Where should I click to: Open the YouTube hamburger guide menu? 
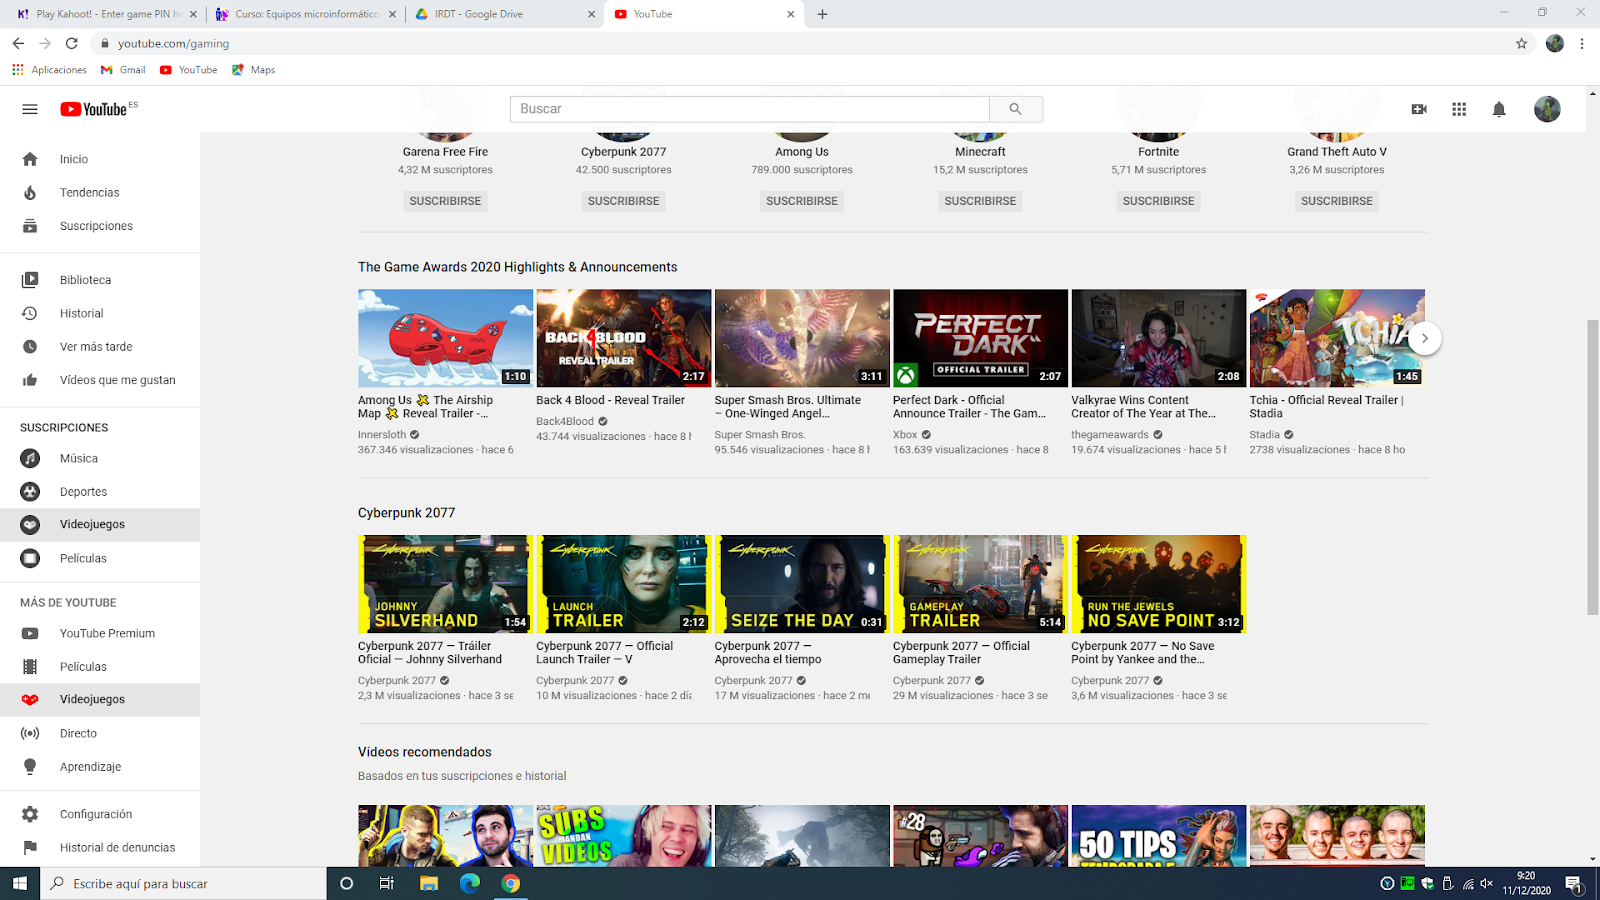(x=30, y=109)
